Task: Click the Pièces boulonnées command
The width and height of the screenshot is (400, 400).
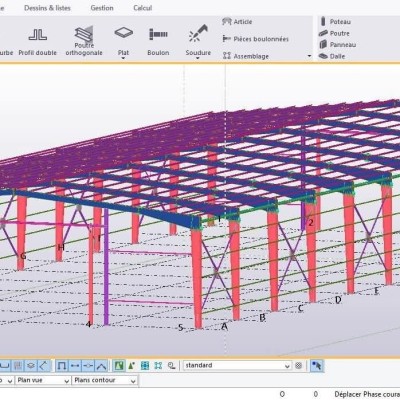Action: [256, 39]
